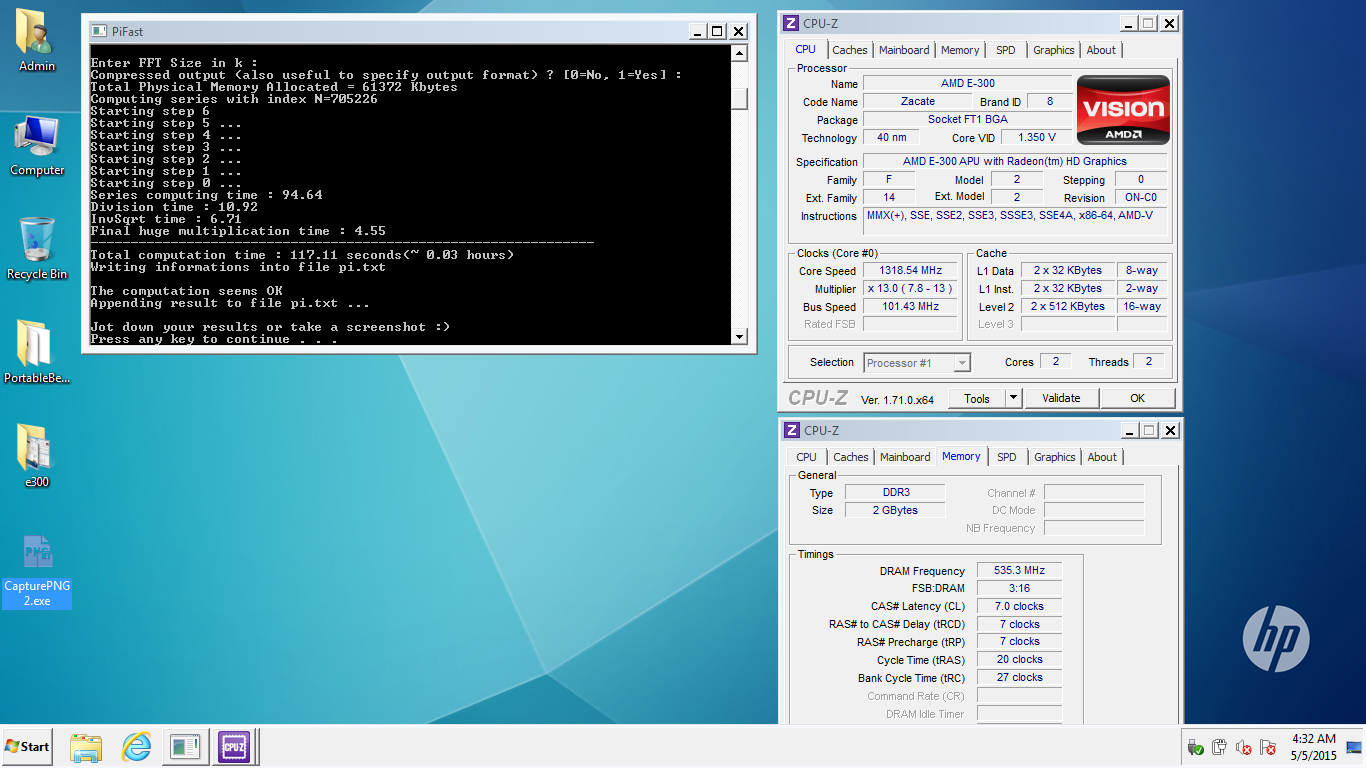Click the PiFast vertical scrollbar thumb
1366x768 pixels.
point(739,99)
